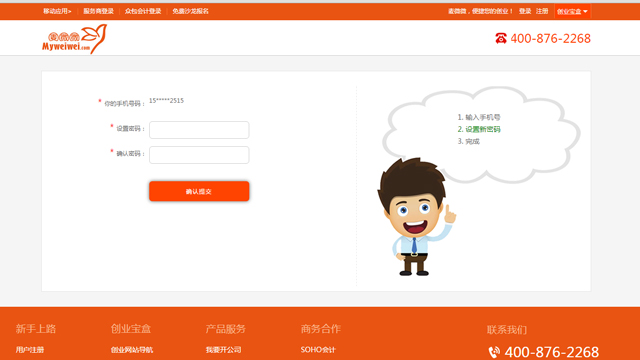The width and height of the screenshot is (640, 360).
Task: Click the footer phone handset icon
Action: (494, 352)
